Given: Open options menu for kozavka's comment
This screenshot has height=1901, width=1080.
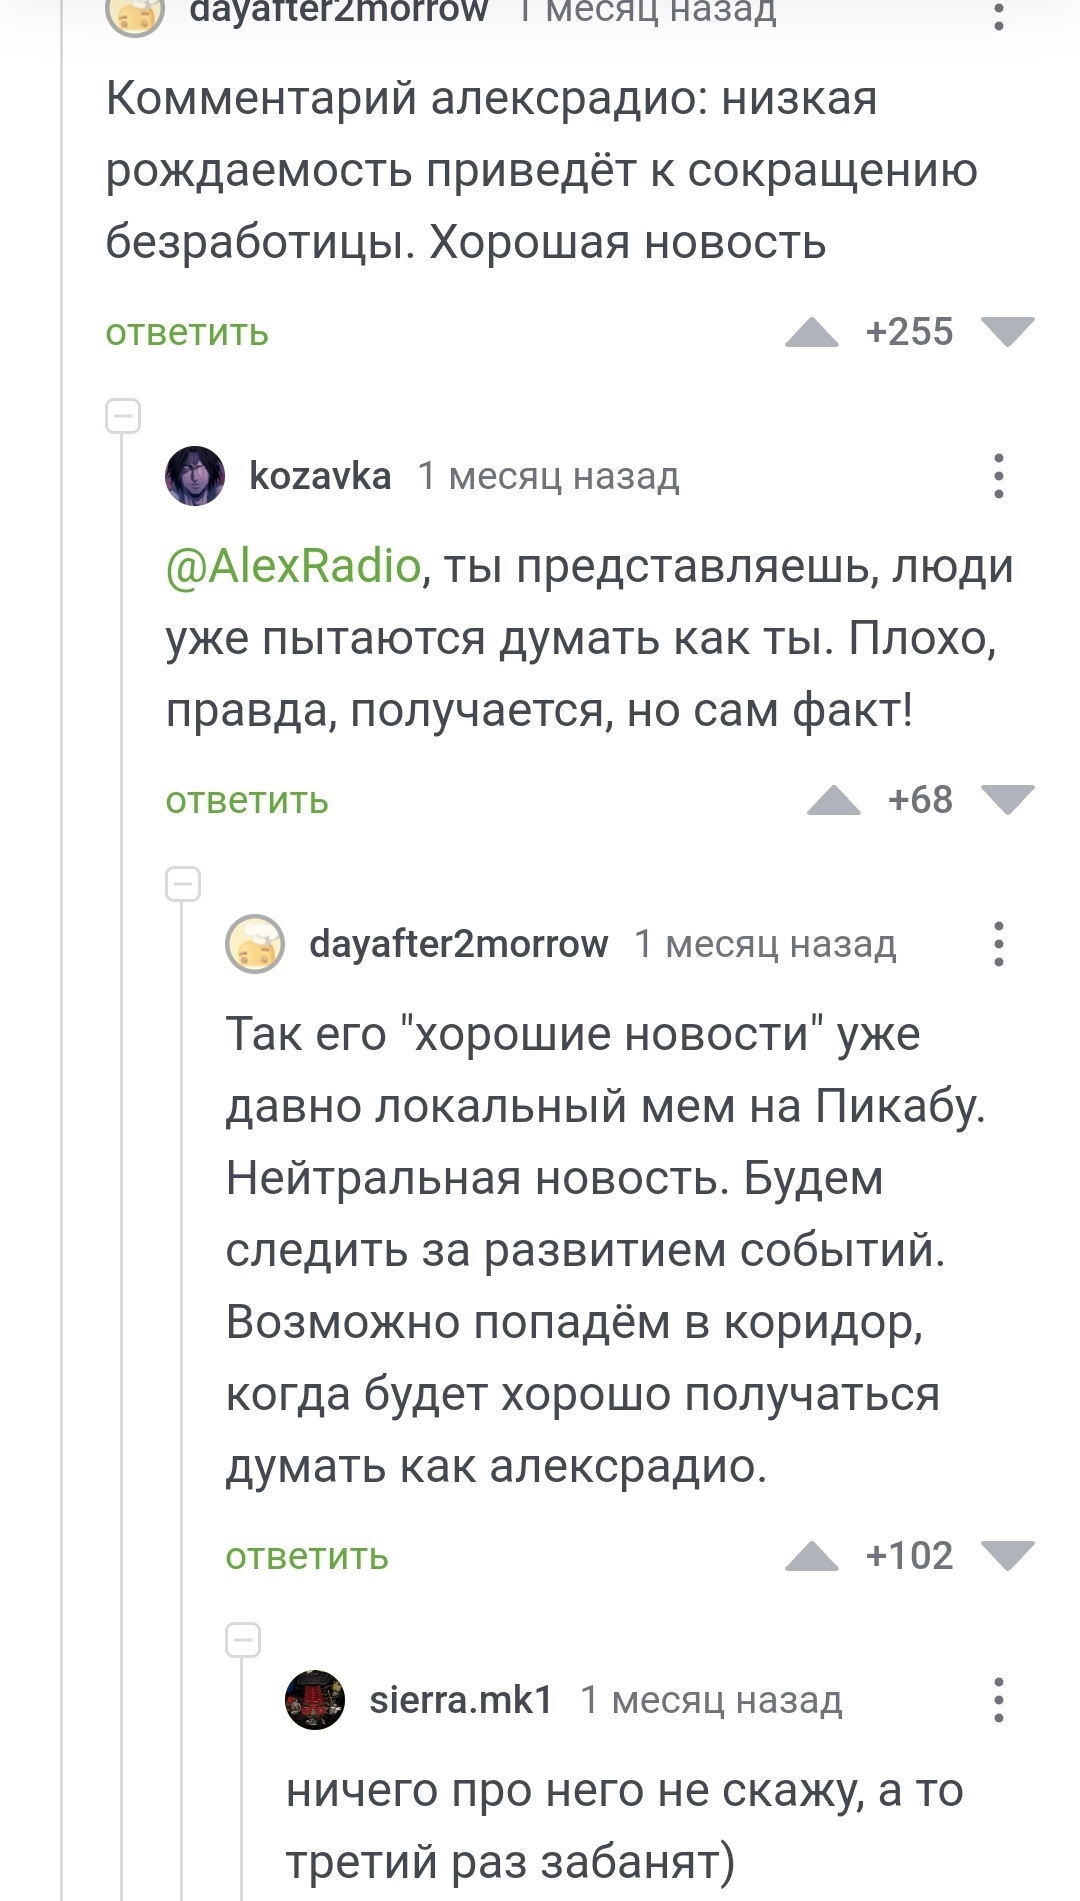Looking at the screenshot, I should [998, 476].
